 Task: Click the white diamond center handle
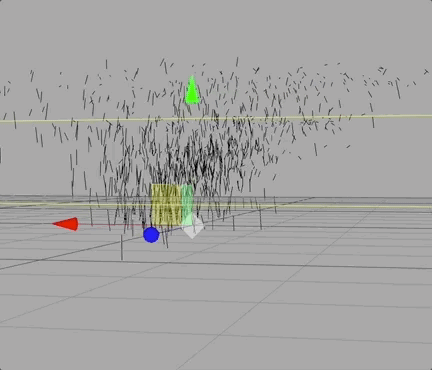pyautogui.click(x=192, y=227)
